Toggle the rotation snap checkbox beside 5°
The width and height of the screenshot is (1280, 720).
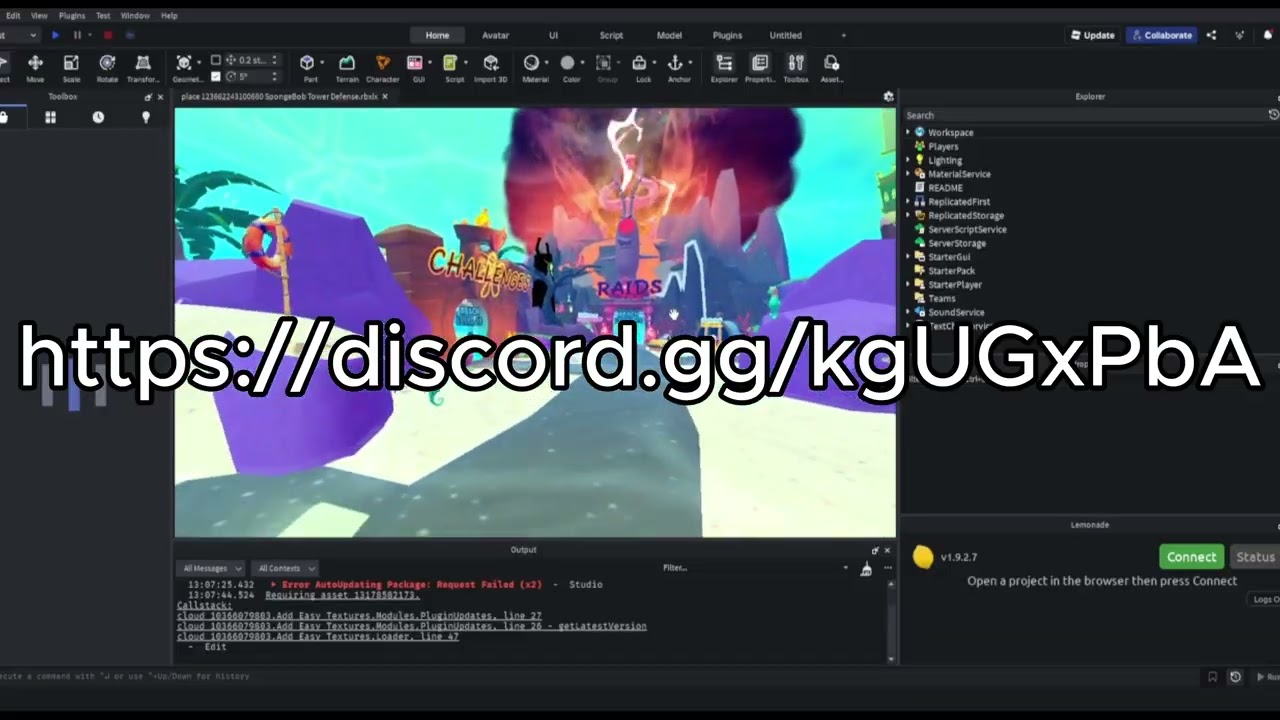tap(216, 76)
